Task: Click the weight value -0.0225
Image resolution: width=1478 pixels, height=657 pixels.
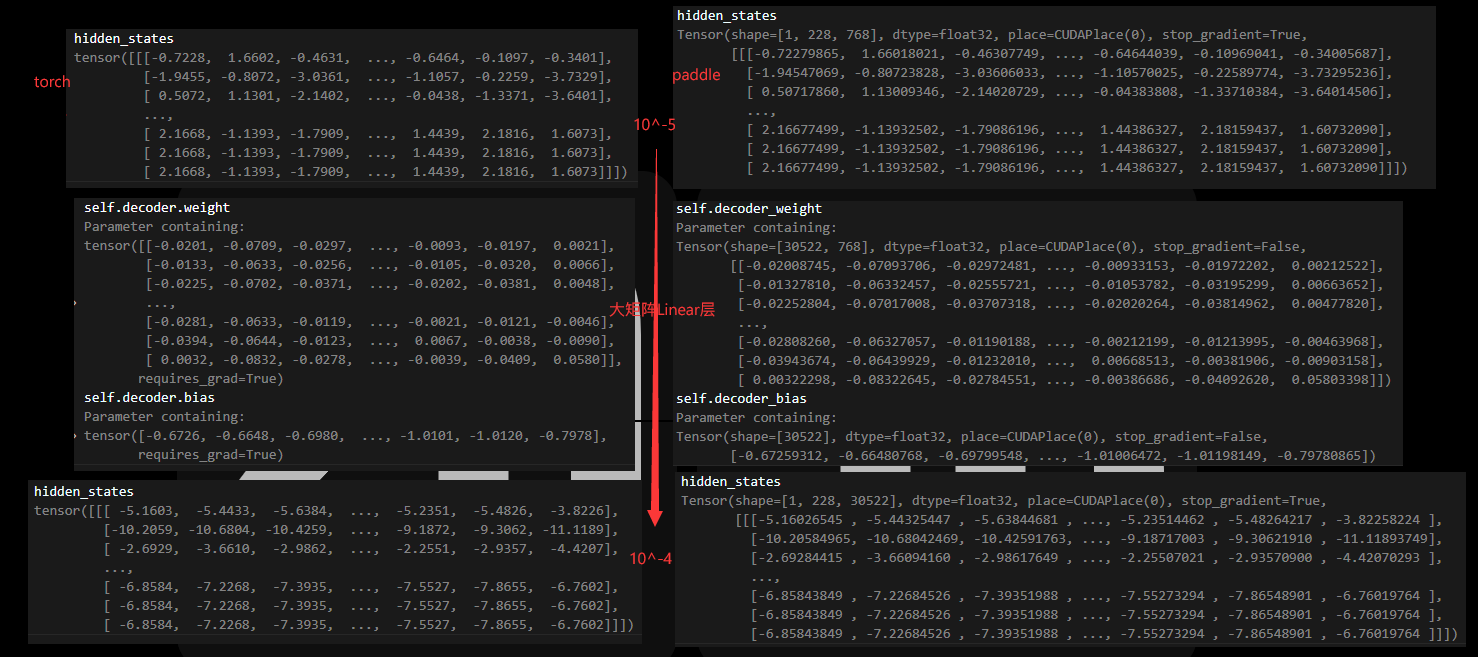Action: pyautogui.click(x=179, y=284)
